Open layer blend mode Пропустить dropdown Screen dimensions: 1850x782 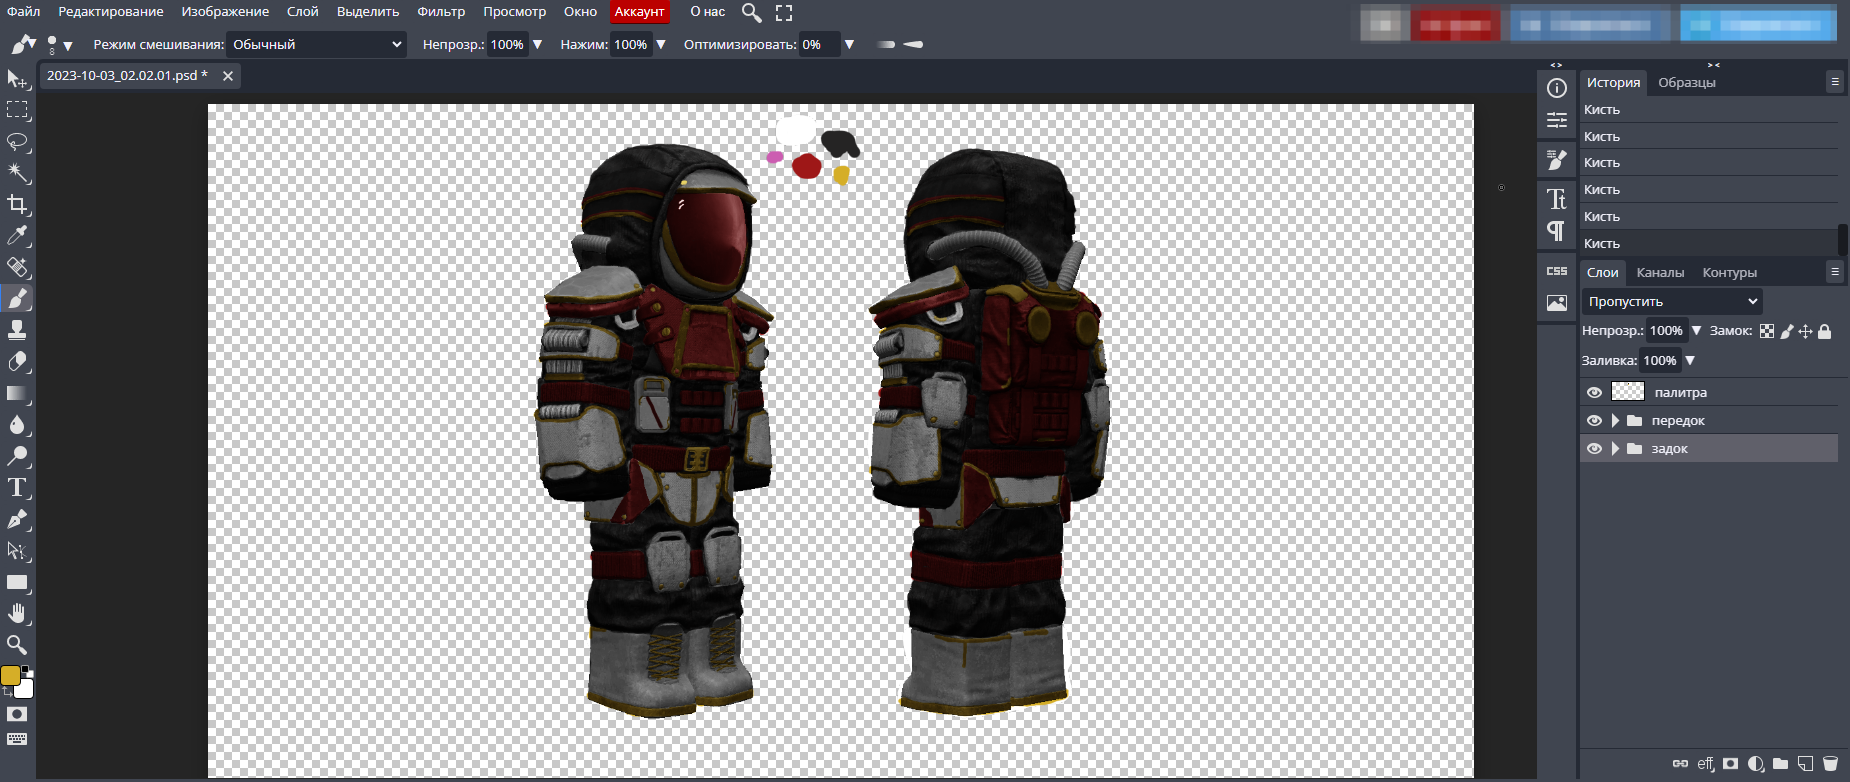1672,301
